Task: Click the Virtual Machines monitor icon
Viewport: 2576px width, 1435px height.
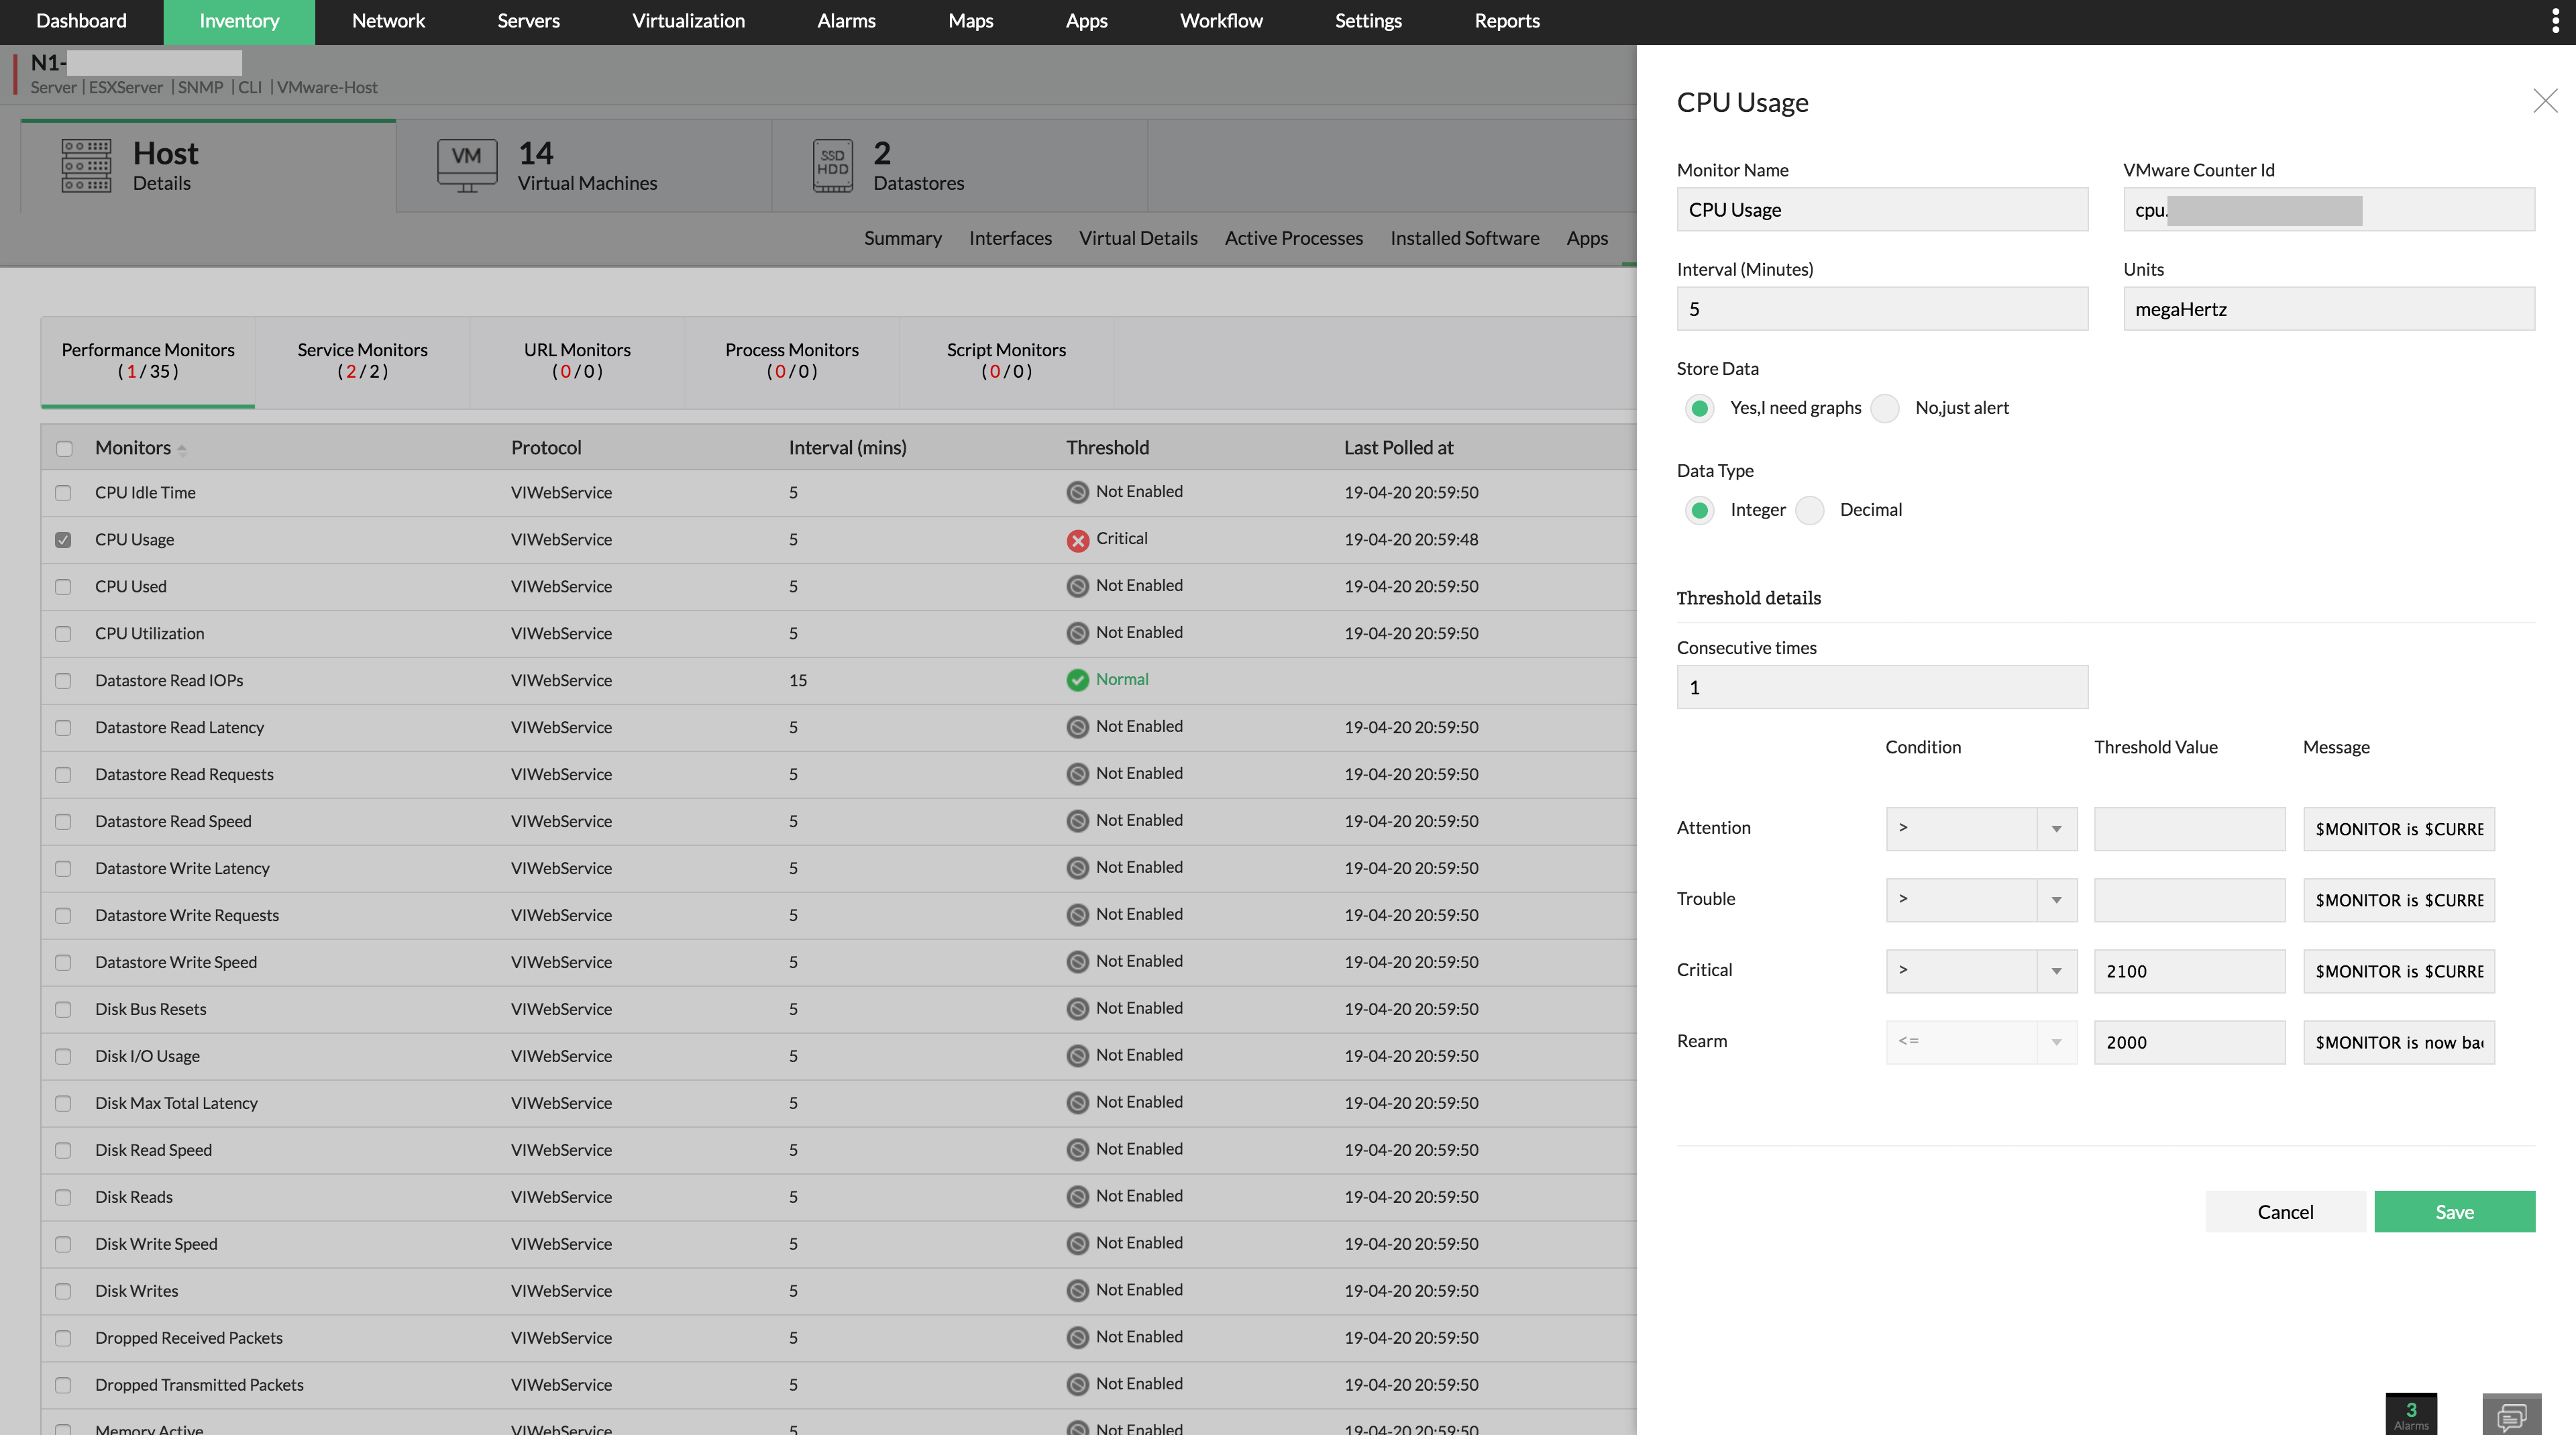Action: point(466,164)
